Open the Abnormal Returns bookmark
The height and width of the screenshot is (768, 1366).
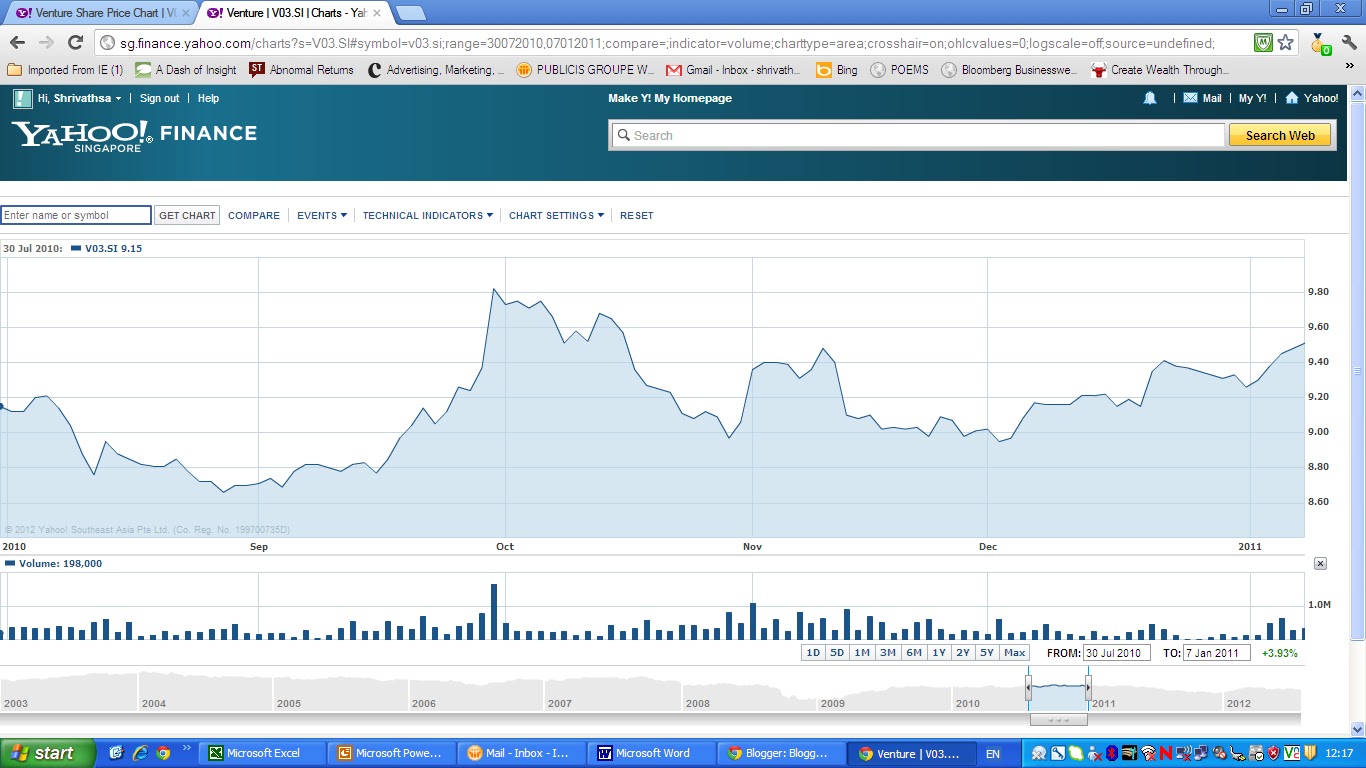(301, 70)
